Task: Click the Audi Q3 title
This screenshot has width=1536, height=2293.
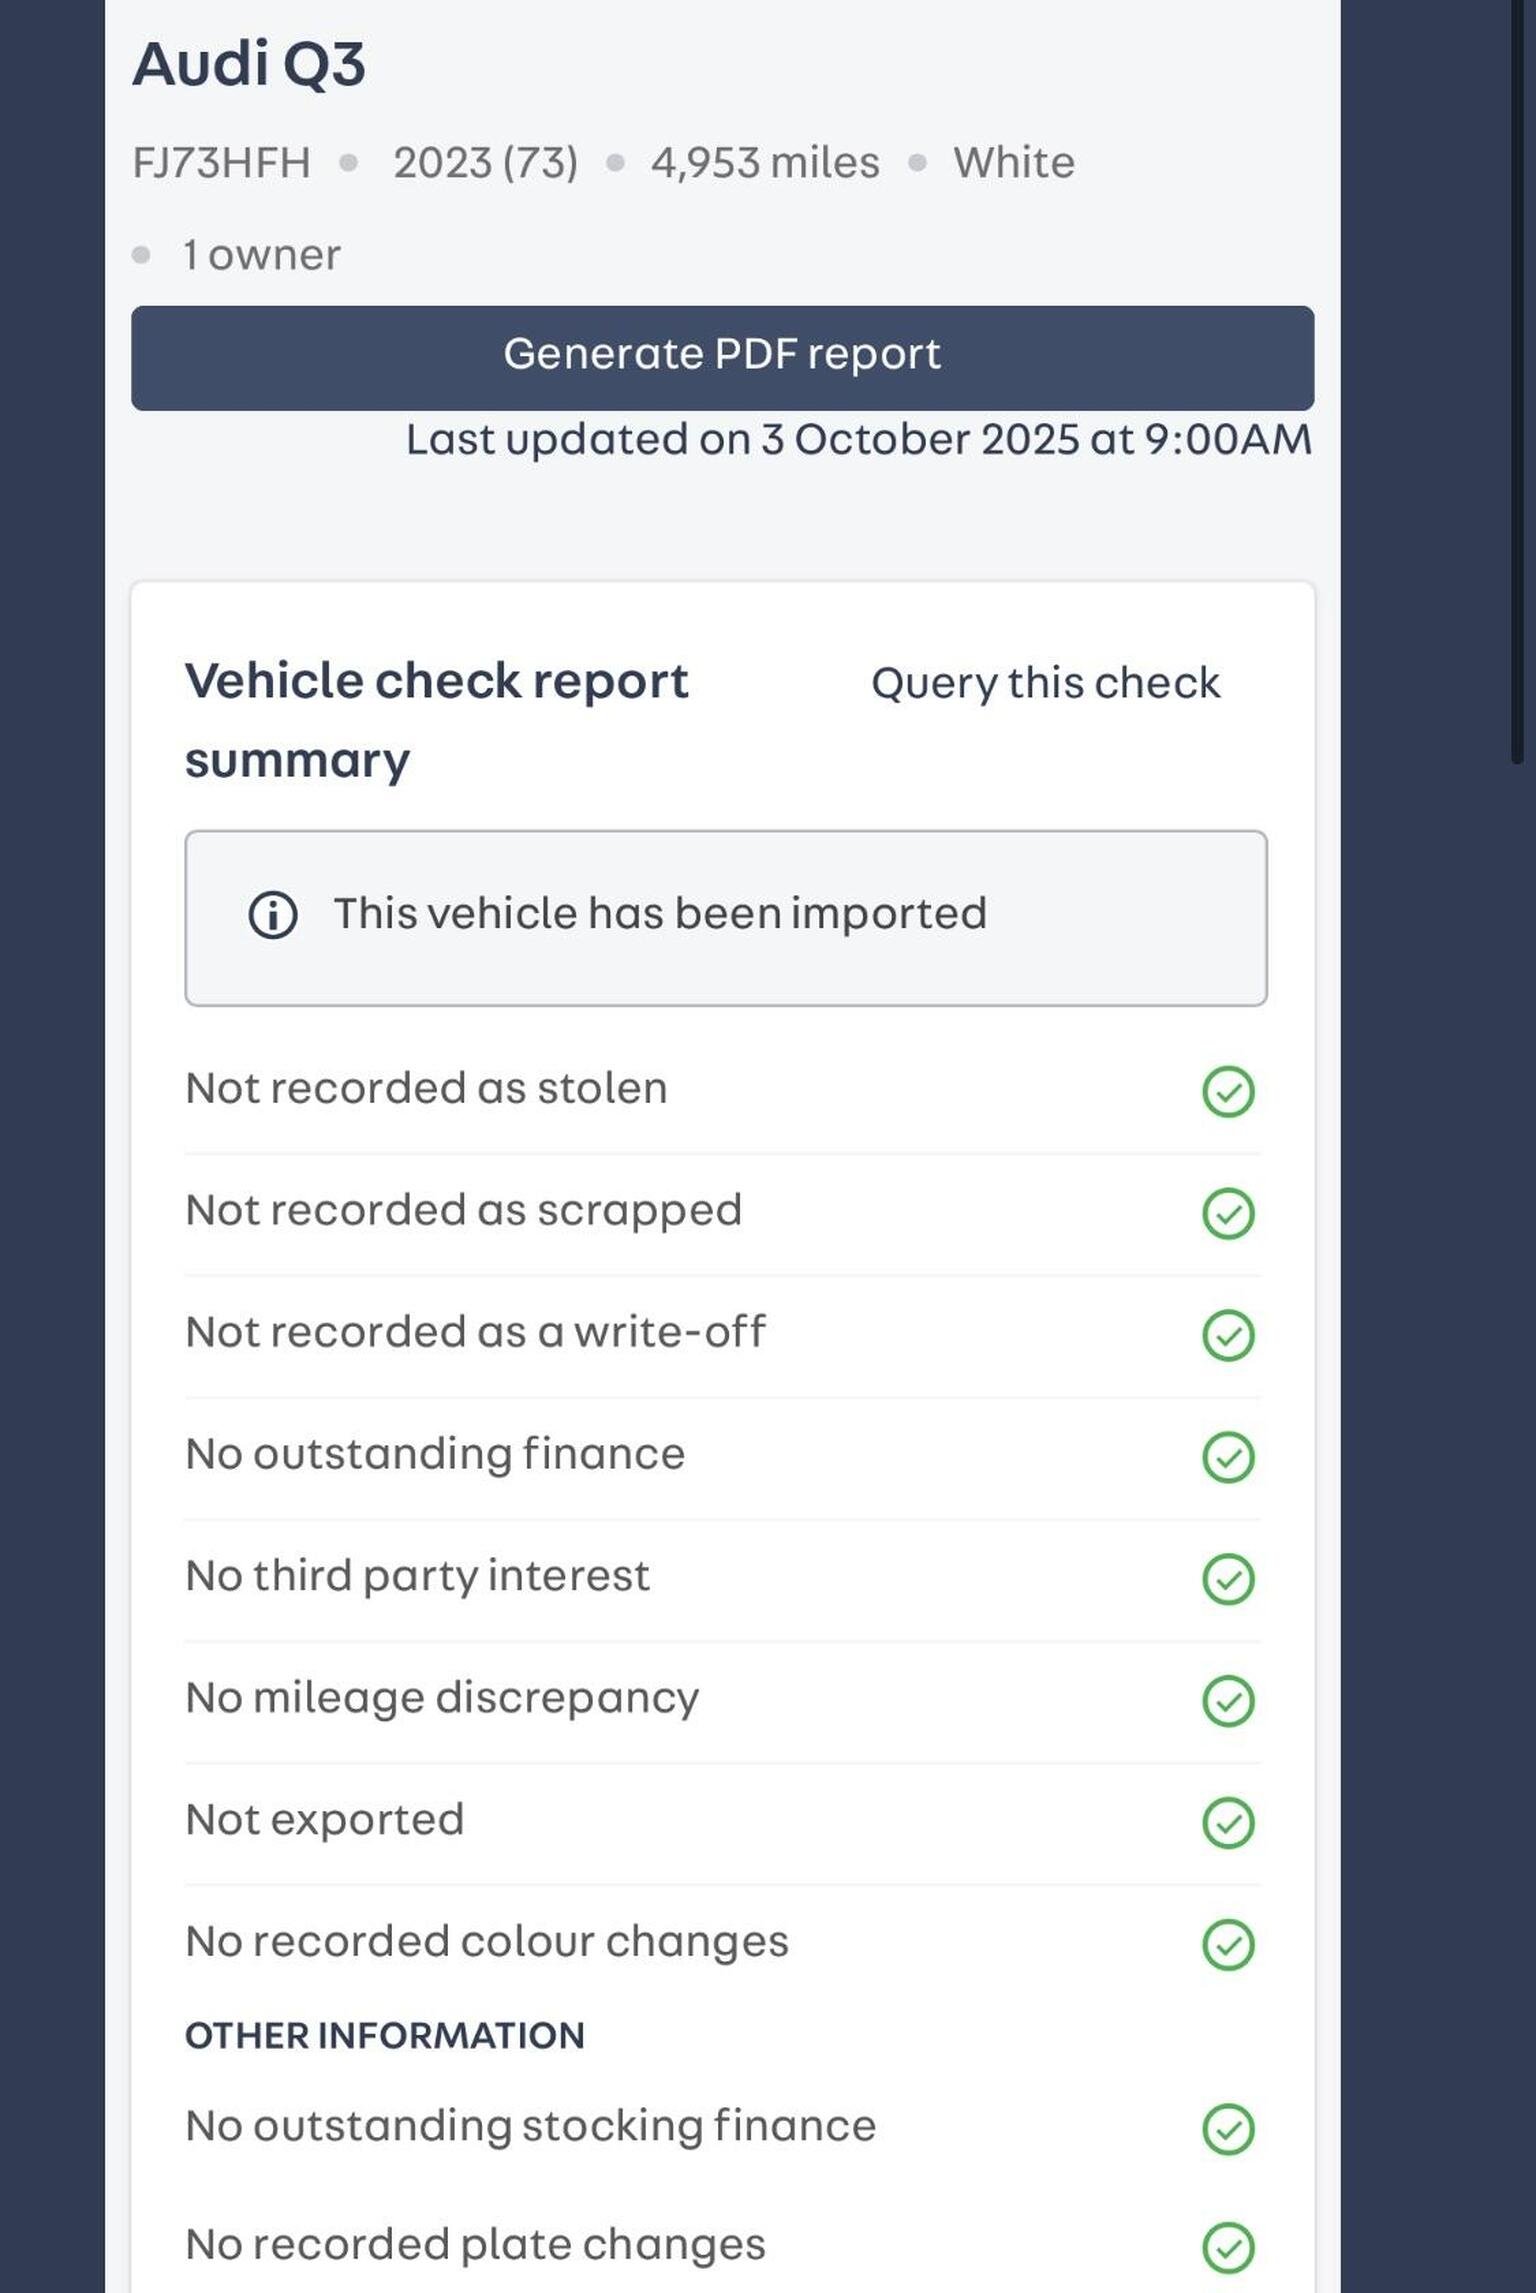Action: click(x=249, y=64)
